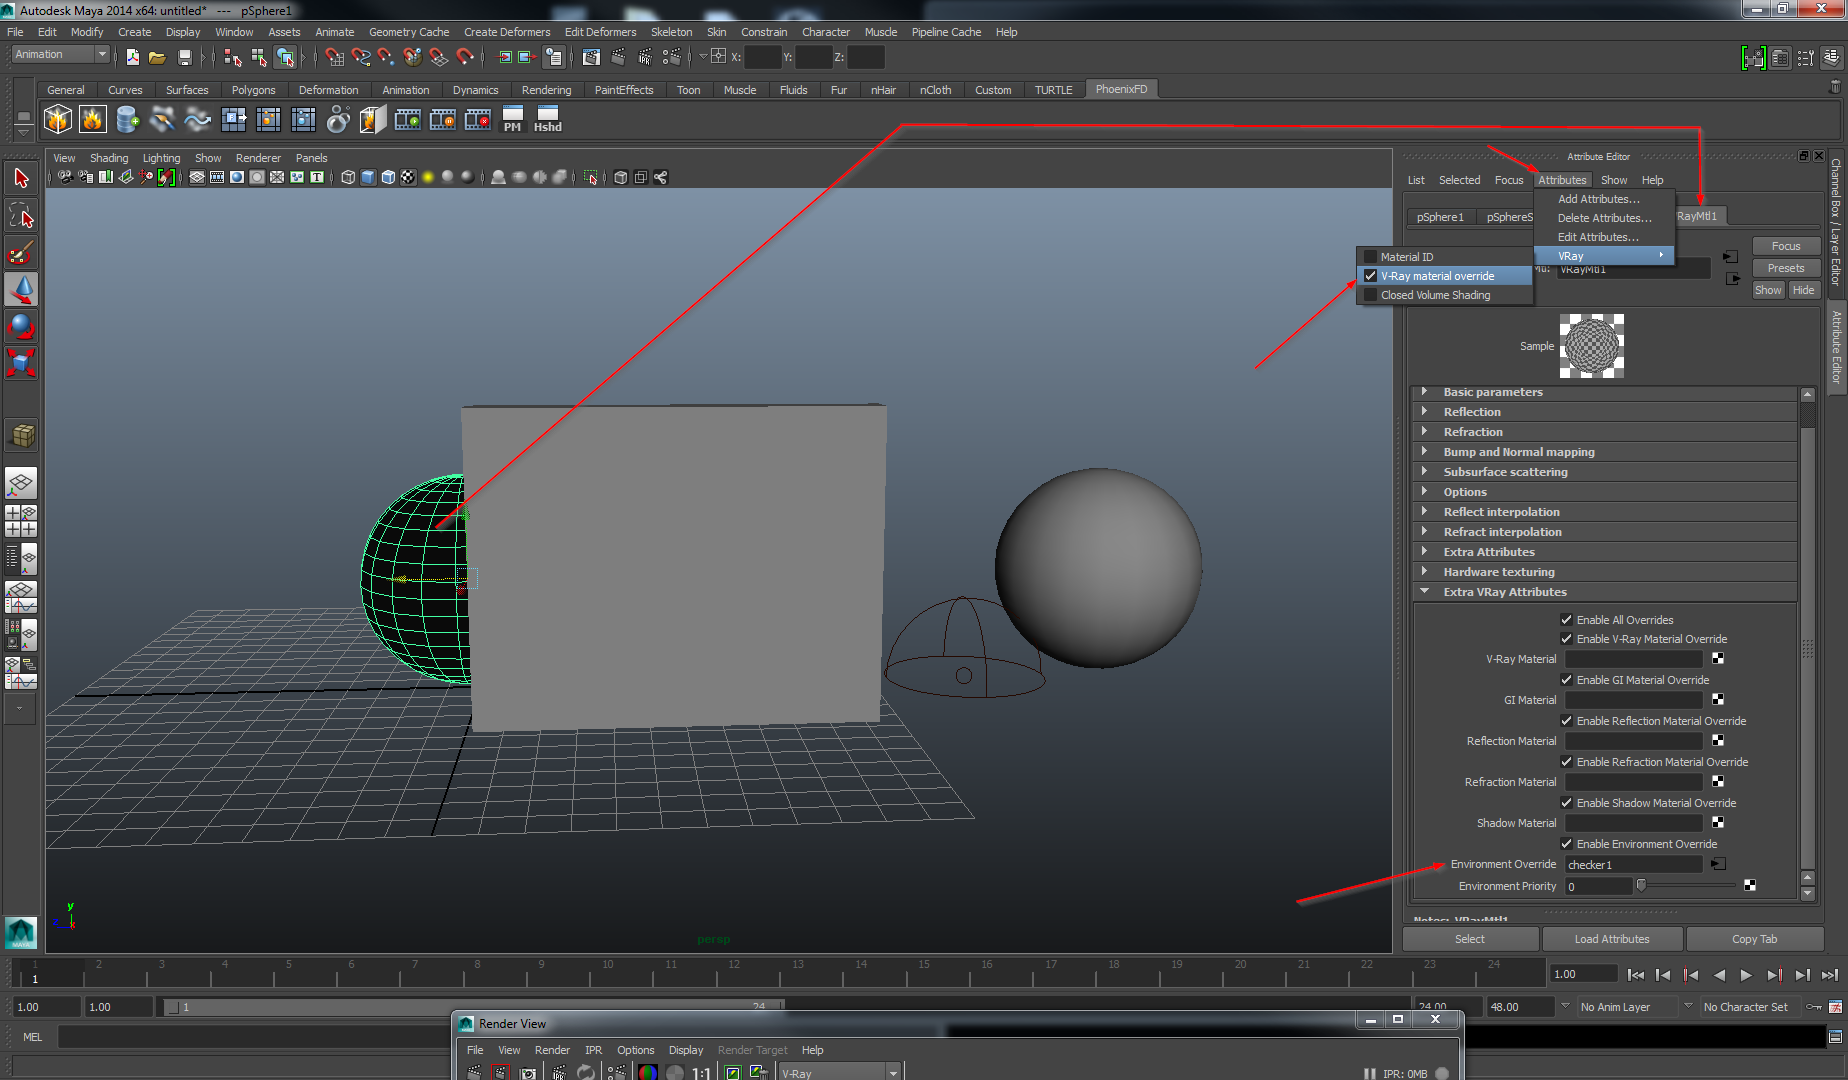The width and height of the screenshot is (1848, 1080).
Task: Click the save scene floppy icon
Action: coord(184,57)
